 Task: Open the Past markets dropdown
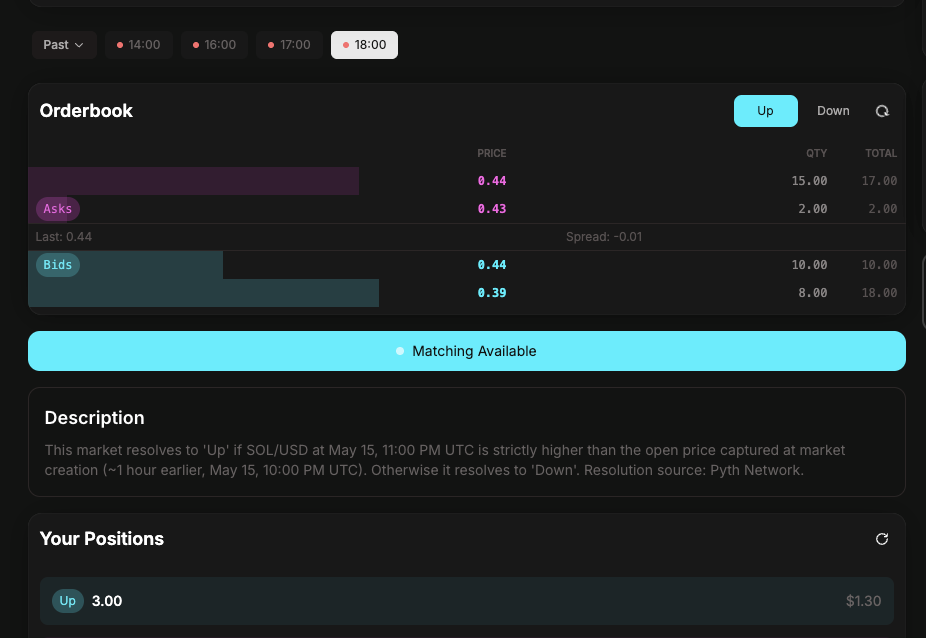click(x=64, y=45)
